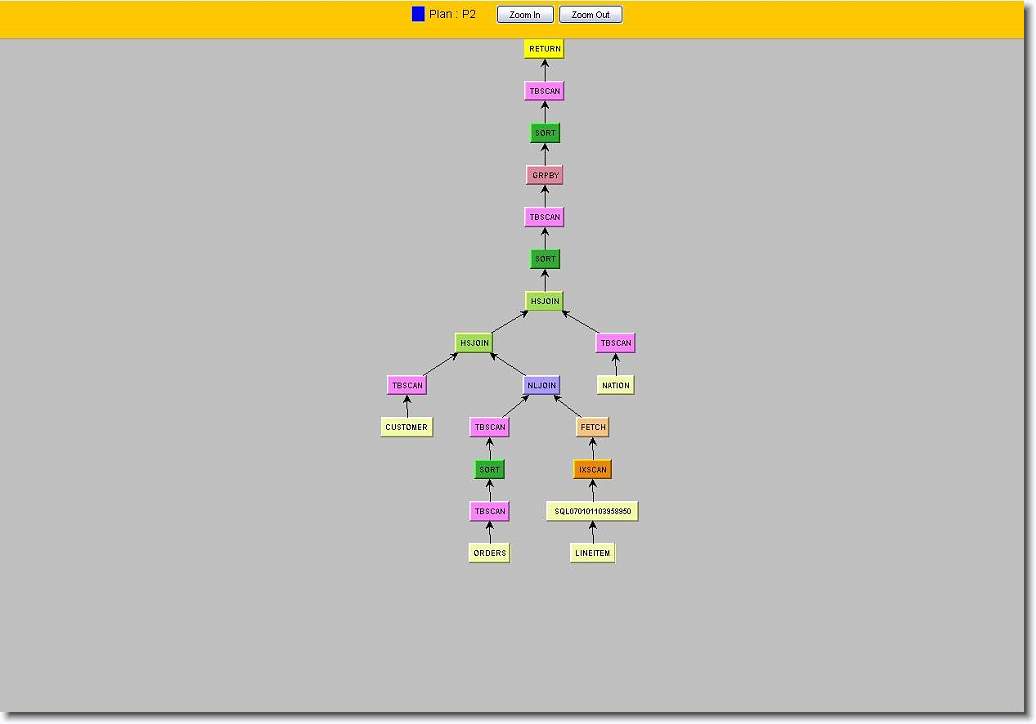This screenshot has width=1036, height=724.
Task: Click the CUSTOMER table node
Action: pos(406,427)
